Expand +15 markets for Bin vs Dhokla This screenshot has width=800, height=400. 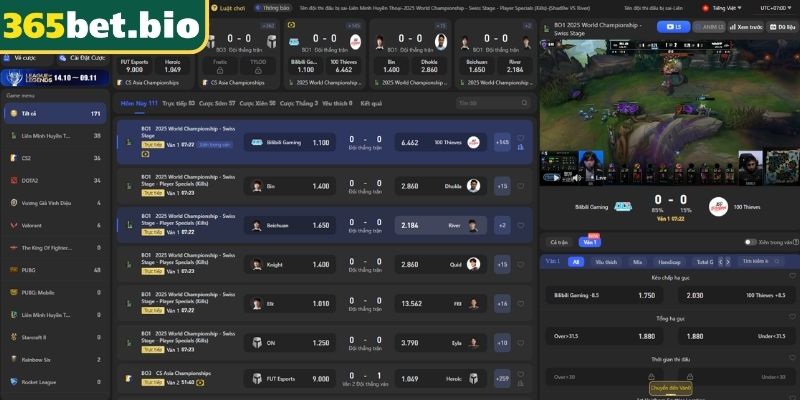click(502, 186)
